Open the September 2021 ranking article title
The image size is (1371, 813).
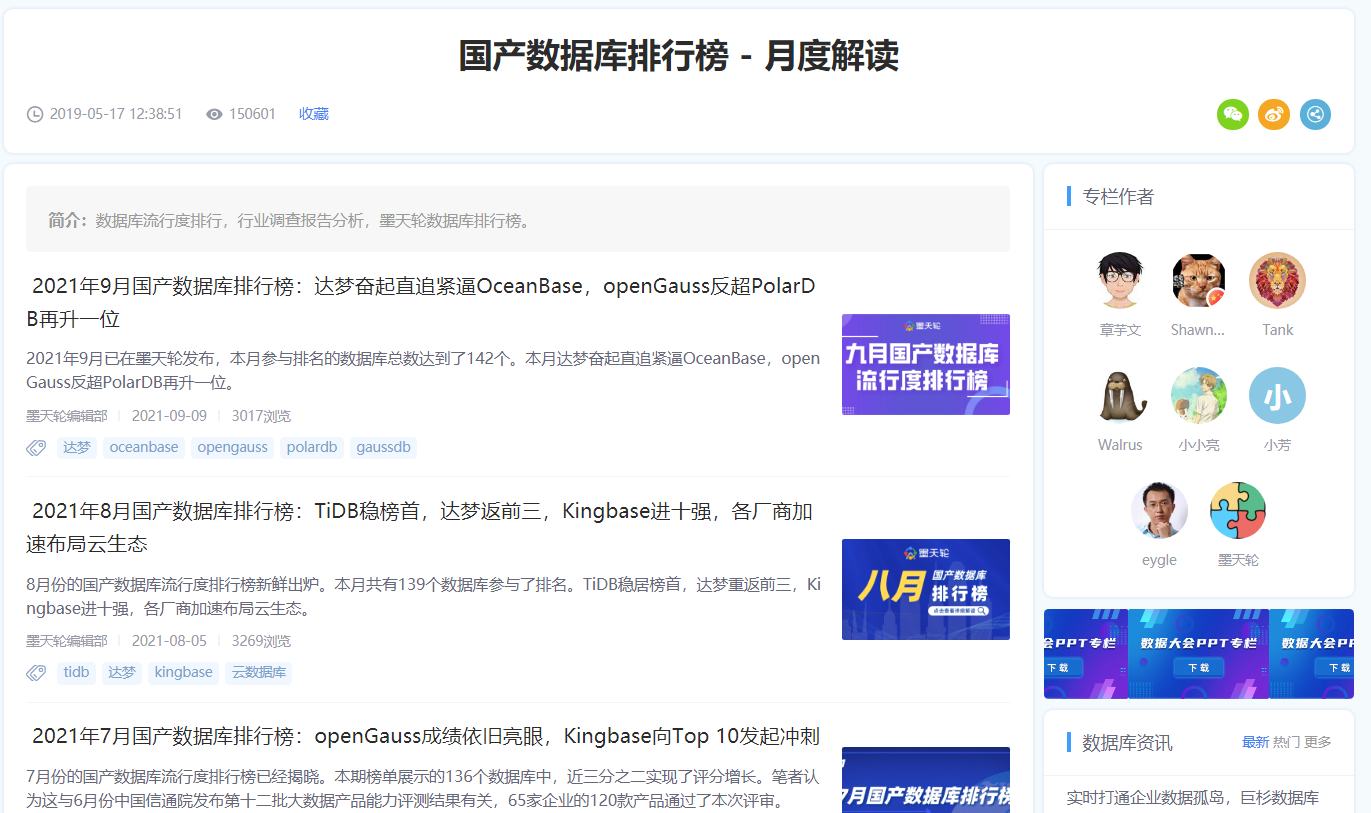click(x=423, y=303)
